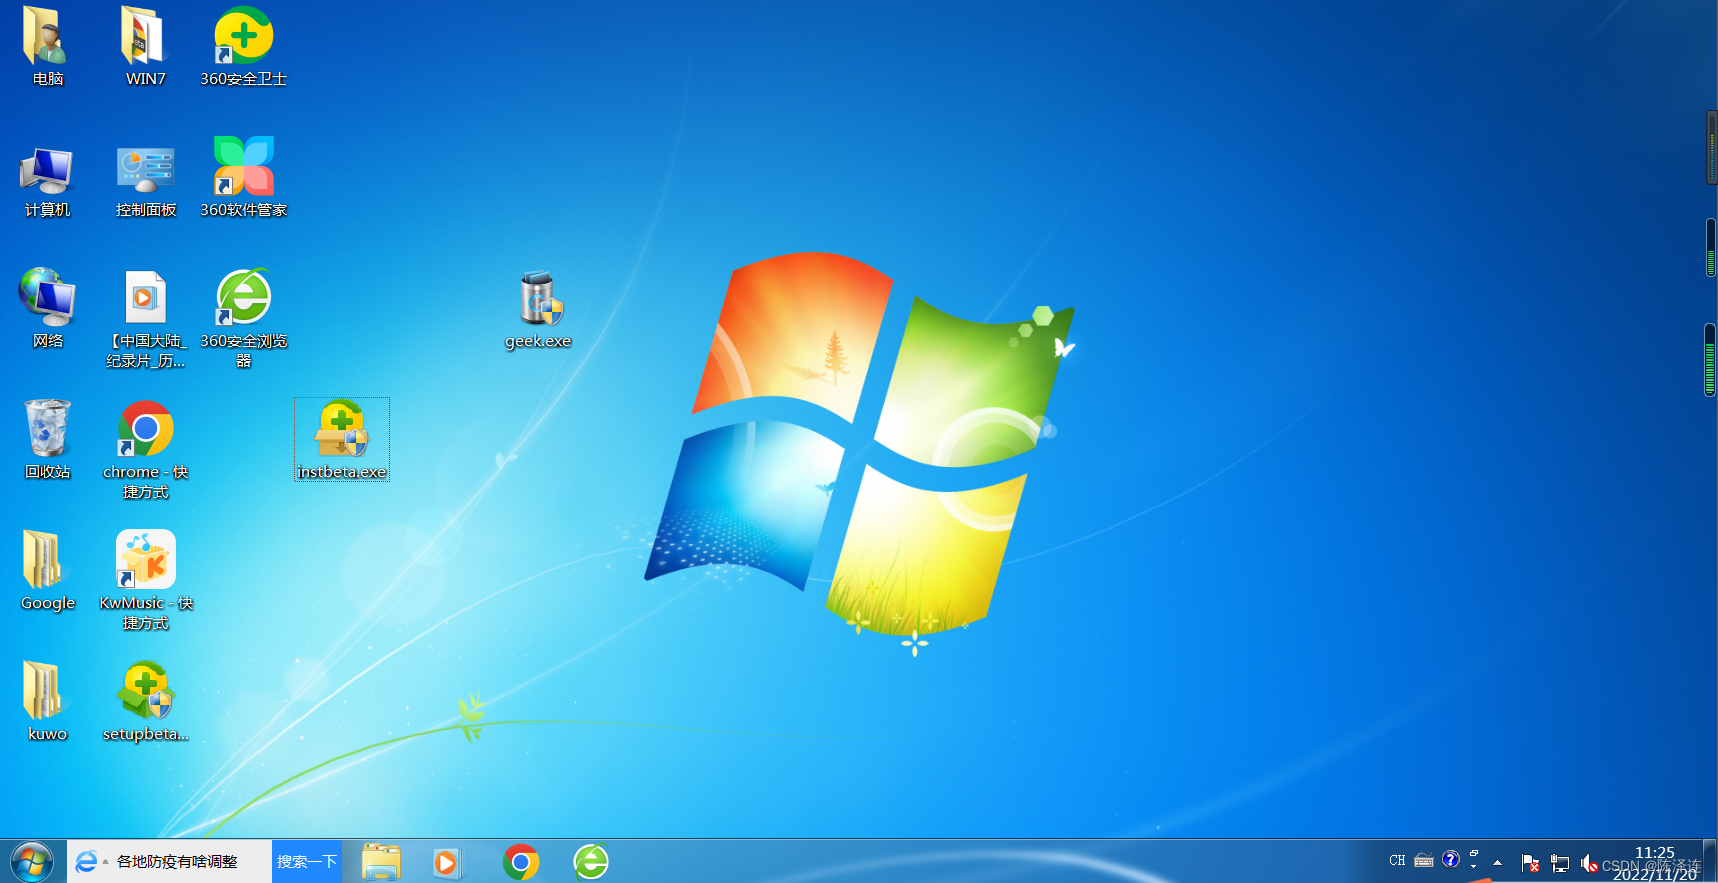Viewport: 1718px width, 883px height.
Task: Open the WIN7 folder icon
Action: (145, 46)
